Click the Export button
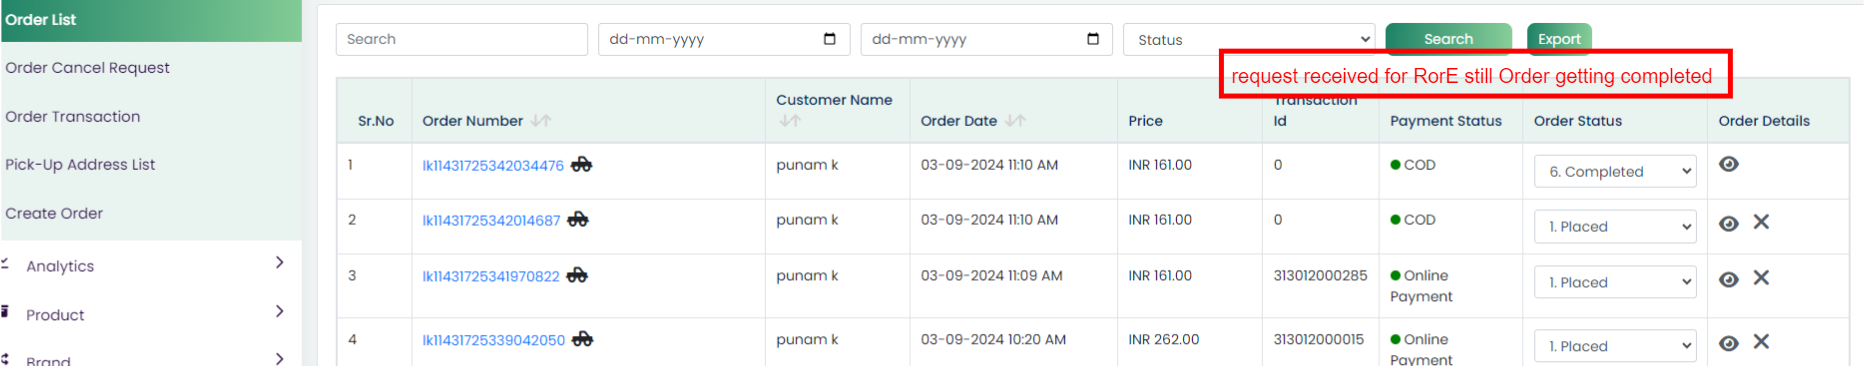 (1559, 39)
